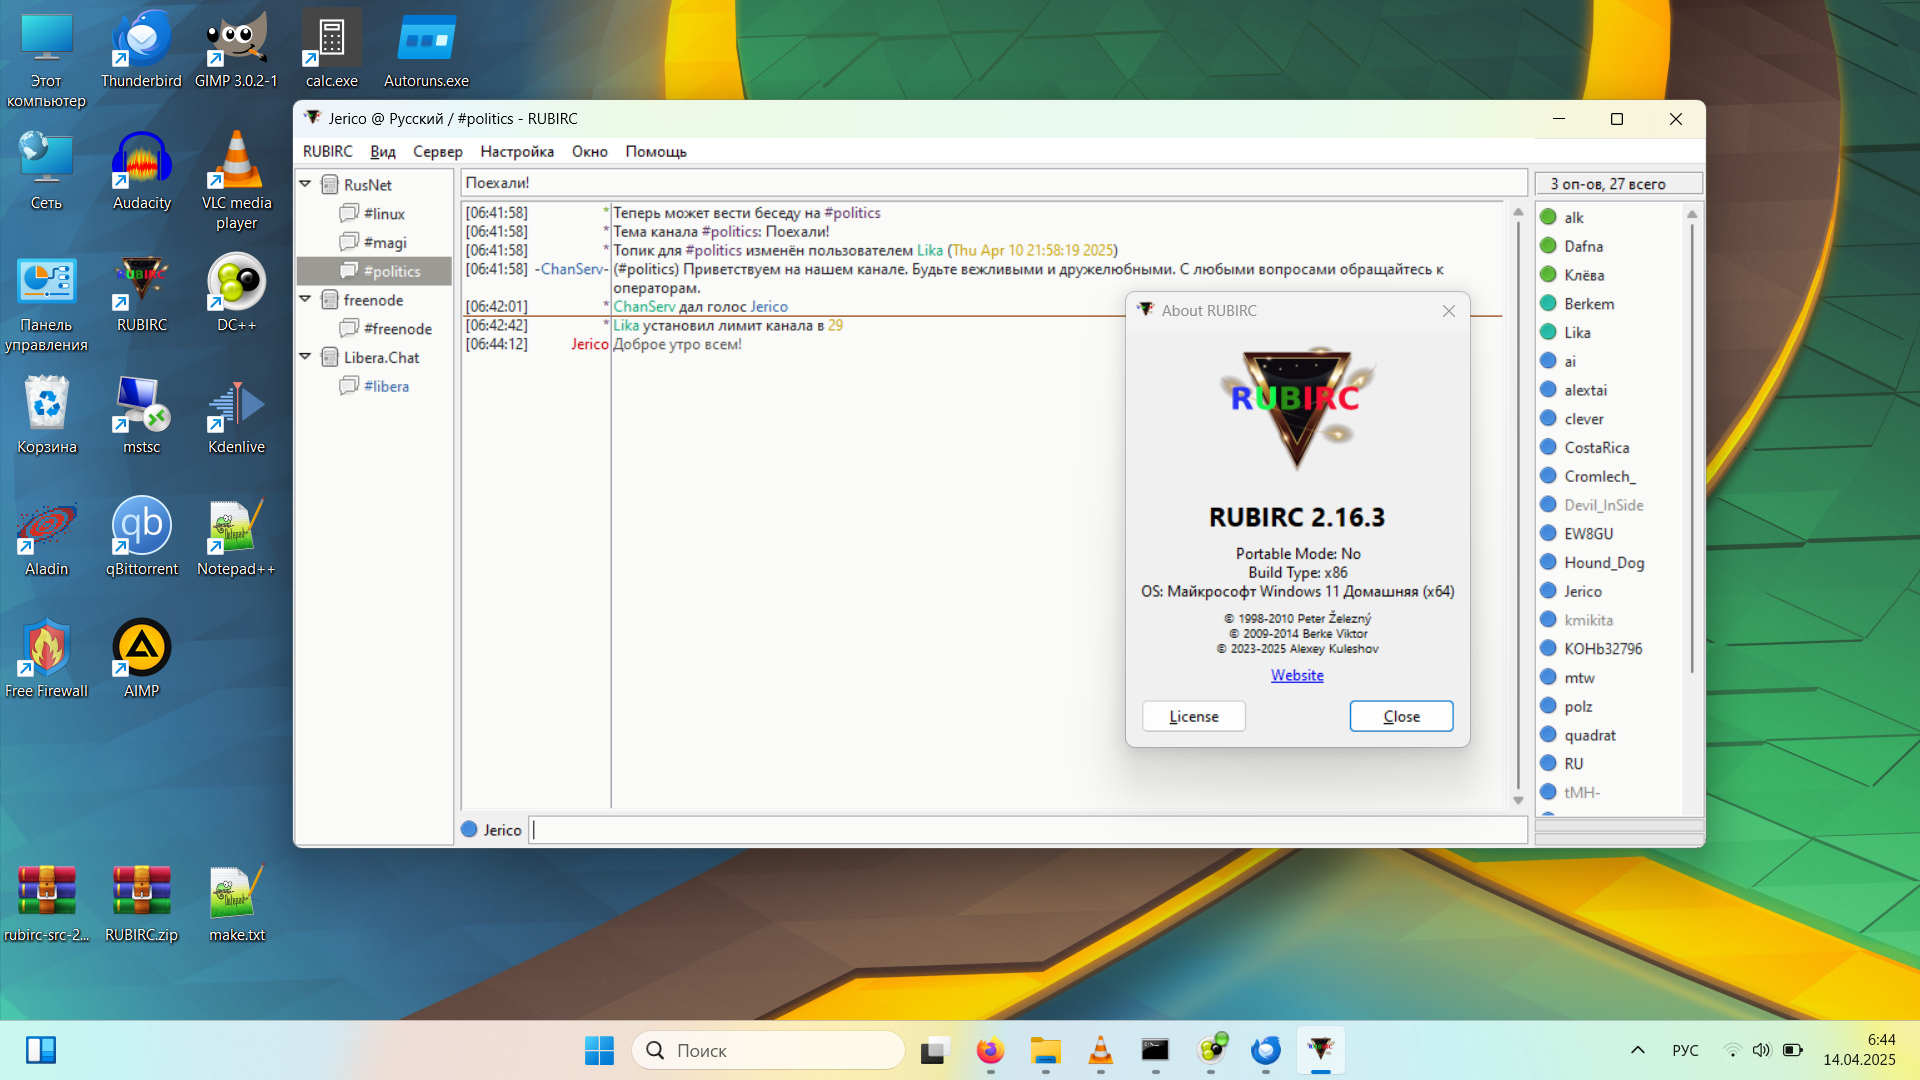Image resolution: width=1920 pixels, height=1080 pixels.
Task: Select the make.txt file on desktop
Action: (x=236, y=904)
